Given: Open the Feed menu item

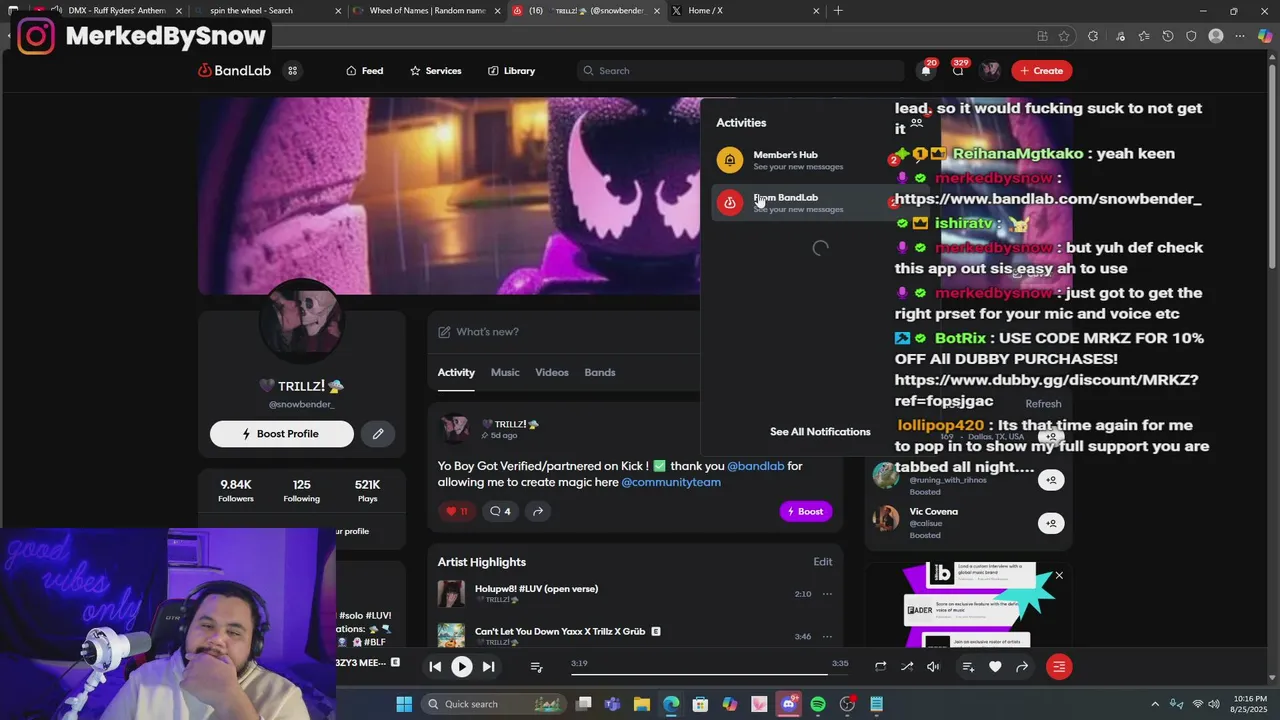Looking at the screenshot, I should point(365,71).
